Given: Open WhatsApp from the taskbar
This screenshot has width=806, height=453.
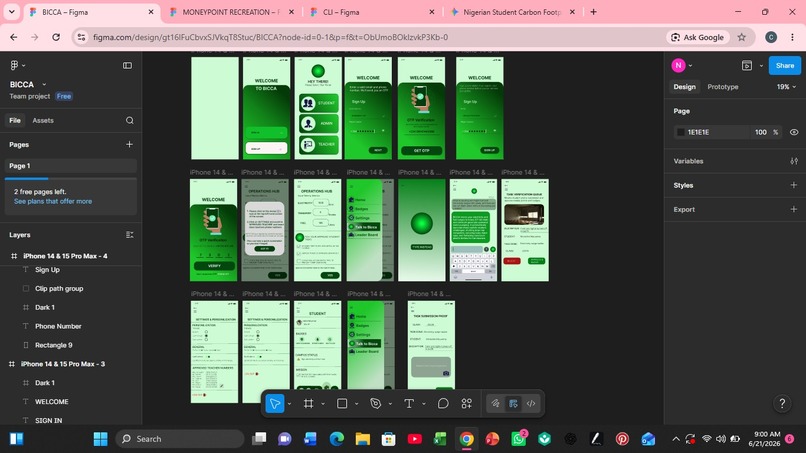Looking at the screenshot, I should coord(519,439).
